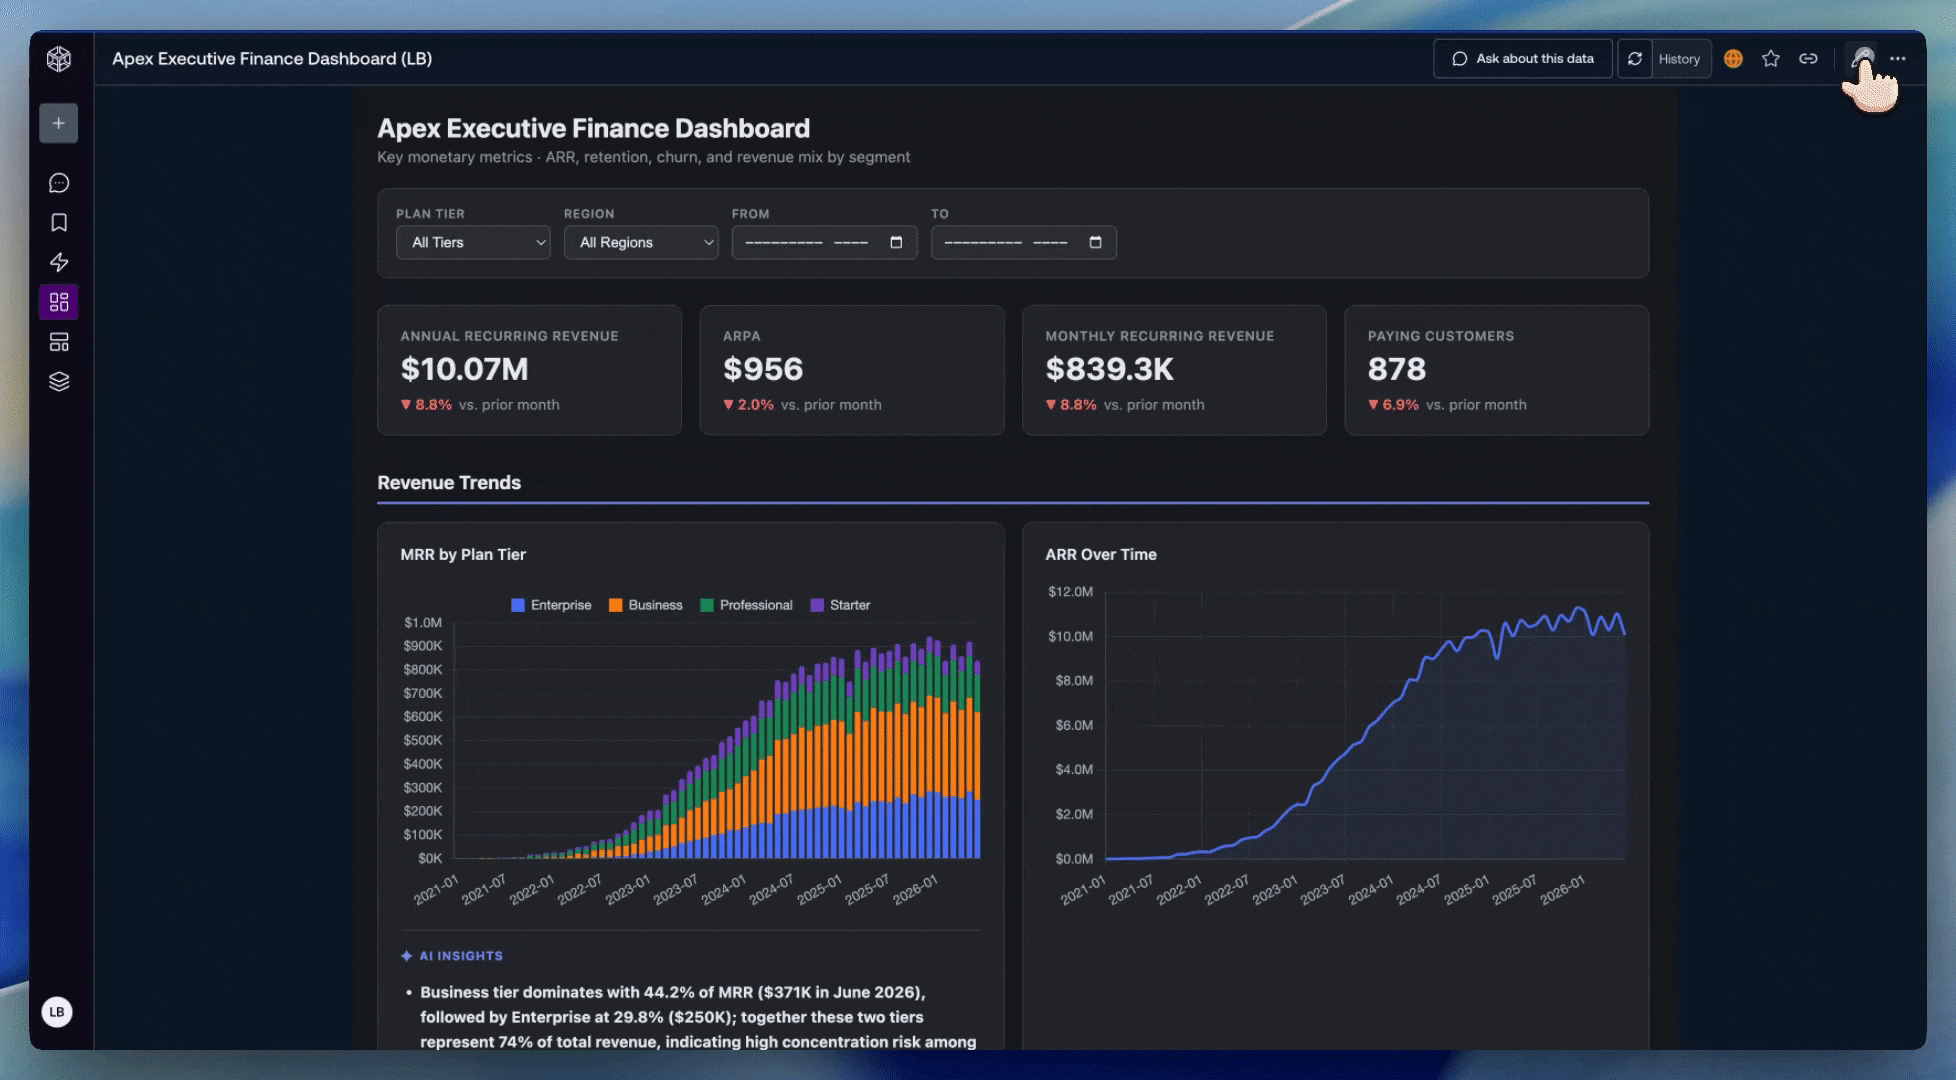Open the calendar picker in the To field
Image resolution: width=1956 pixels, height=1080 pixels.
(x=1095, y=242)
